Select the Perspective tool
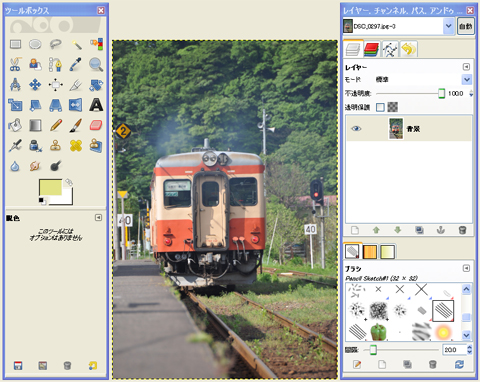Viewport: 480px width, 382px height. 56,105
